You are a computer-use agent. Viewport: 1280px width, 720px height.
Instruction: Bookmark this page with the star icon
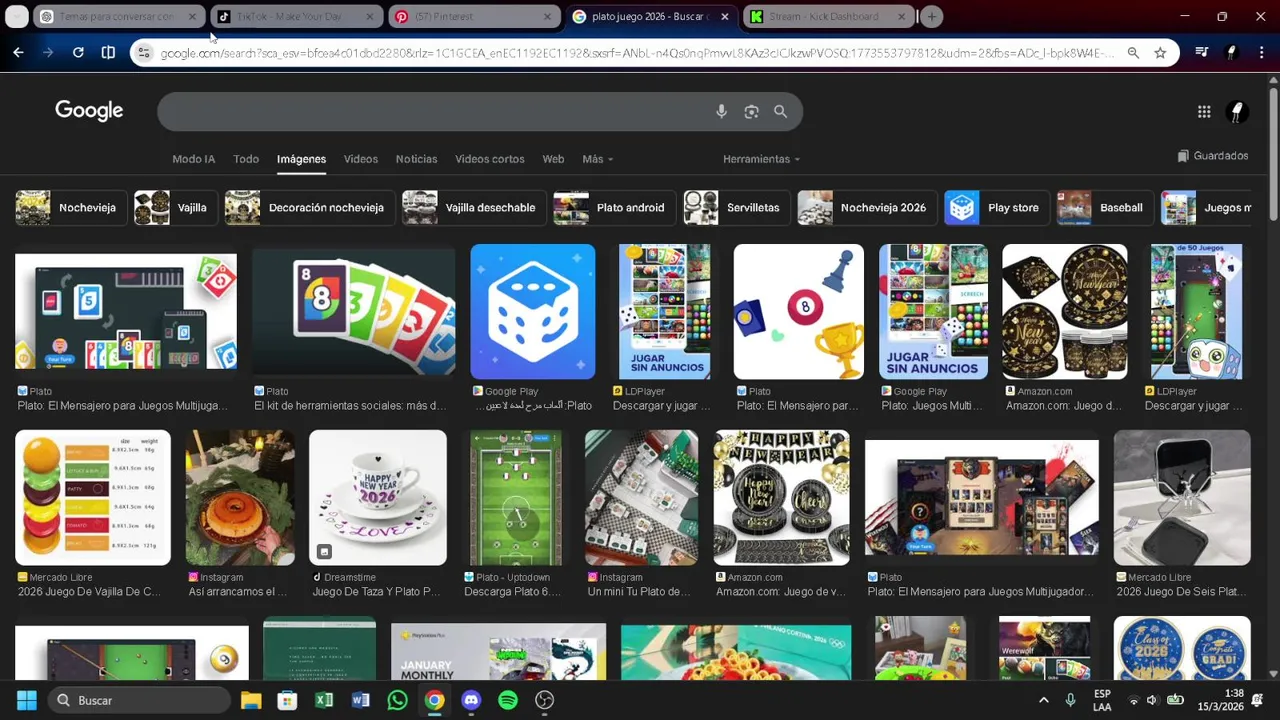coord(1160,53)
